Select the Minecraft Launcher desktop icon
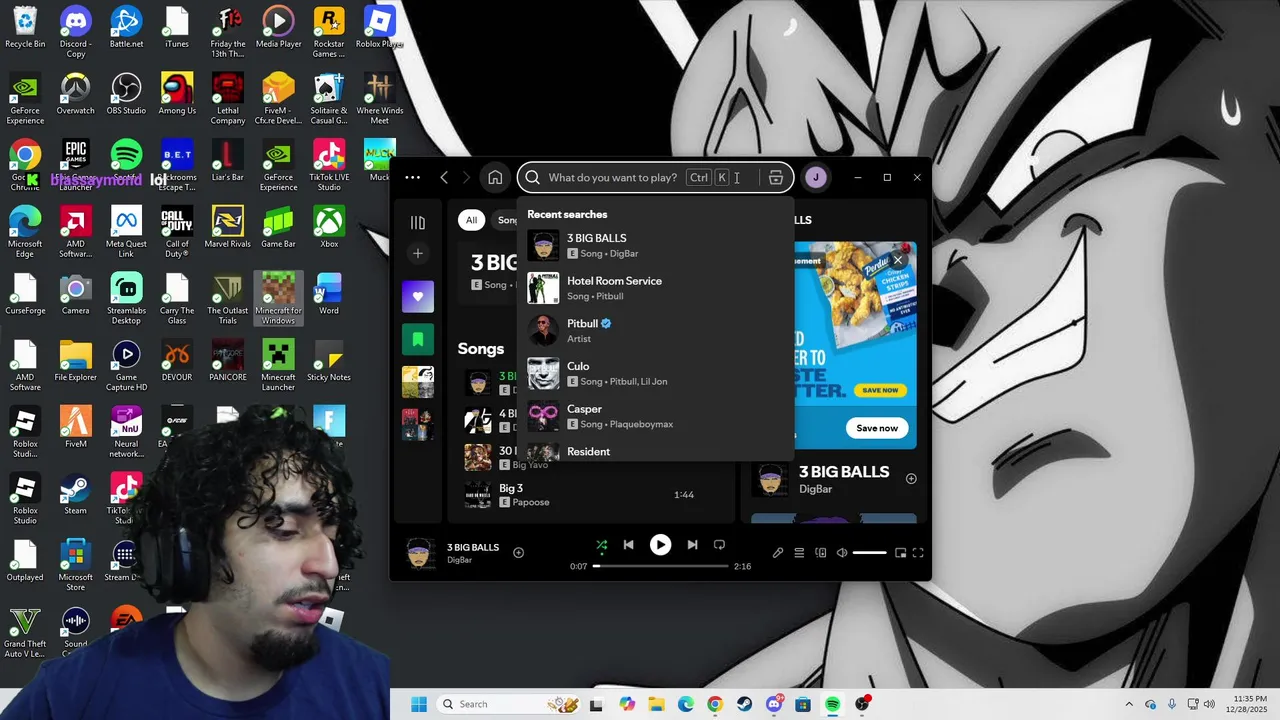This screenshot has height=720, width=1280. coord(278,366)
